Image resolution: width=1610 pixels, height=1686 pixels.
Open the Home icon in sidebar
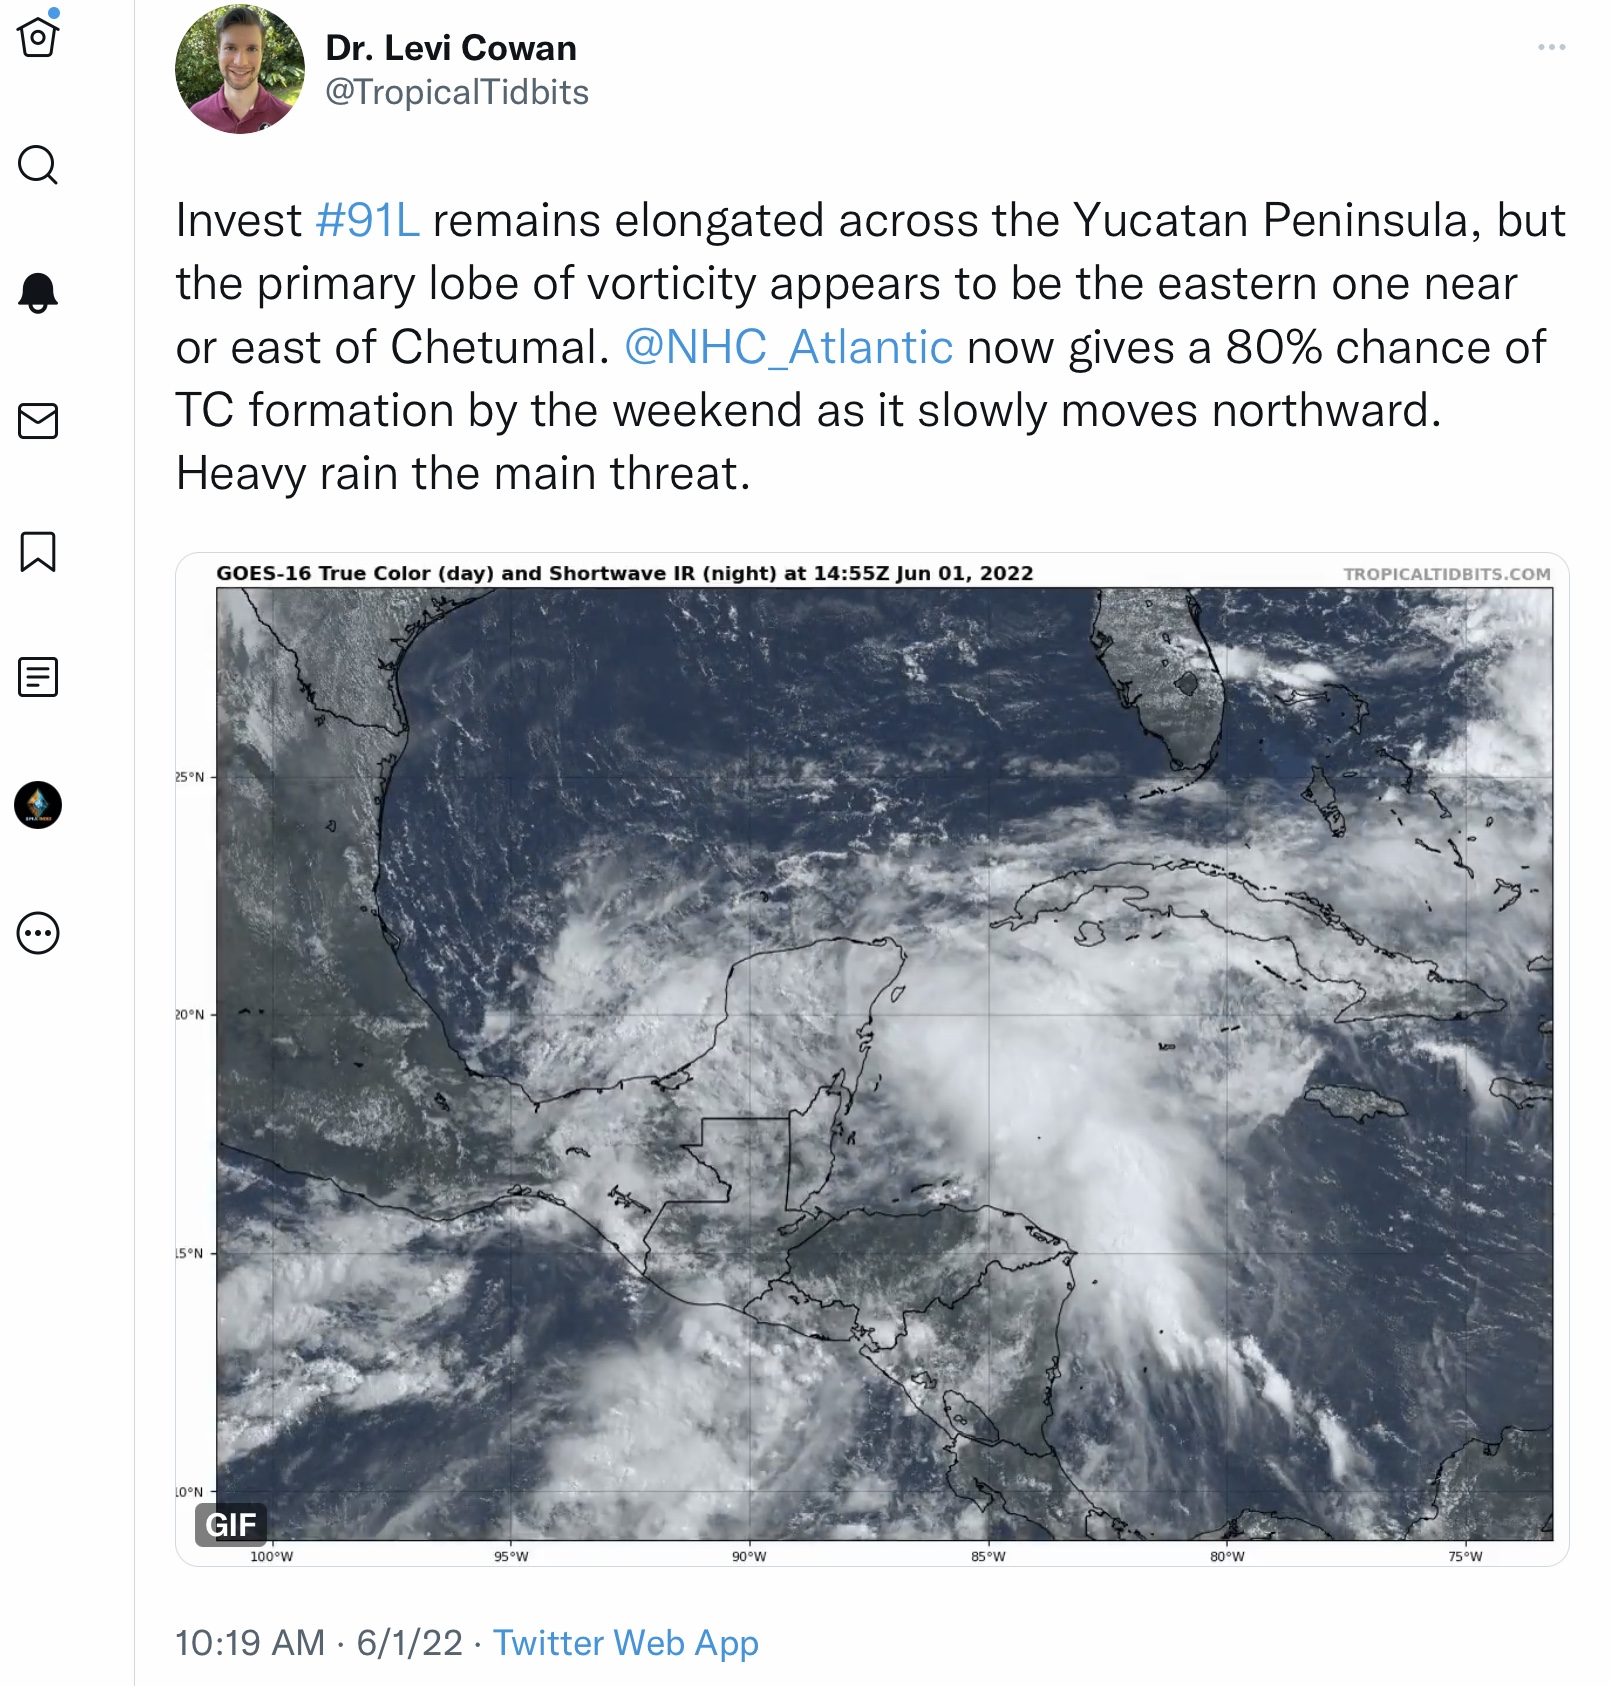[38, 37]
